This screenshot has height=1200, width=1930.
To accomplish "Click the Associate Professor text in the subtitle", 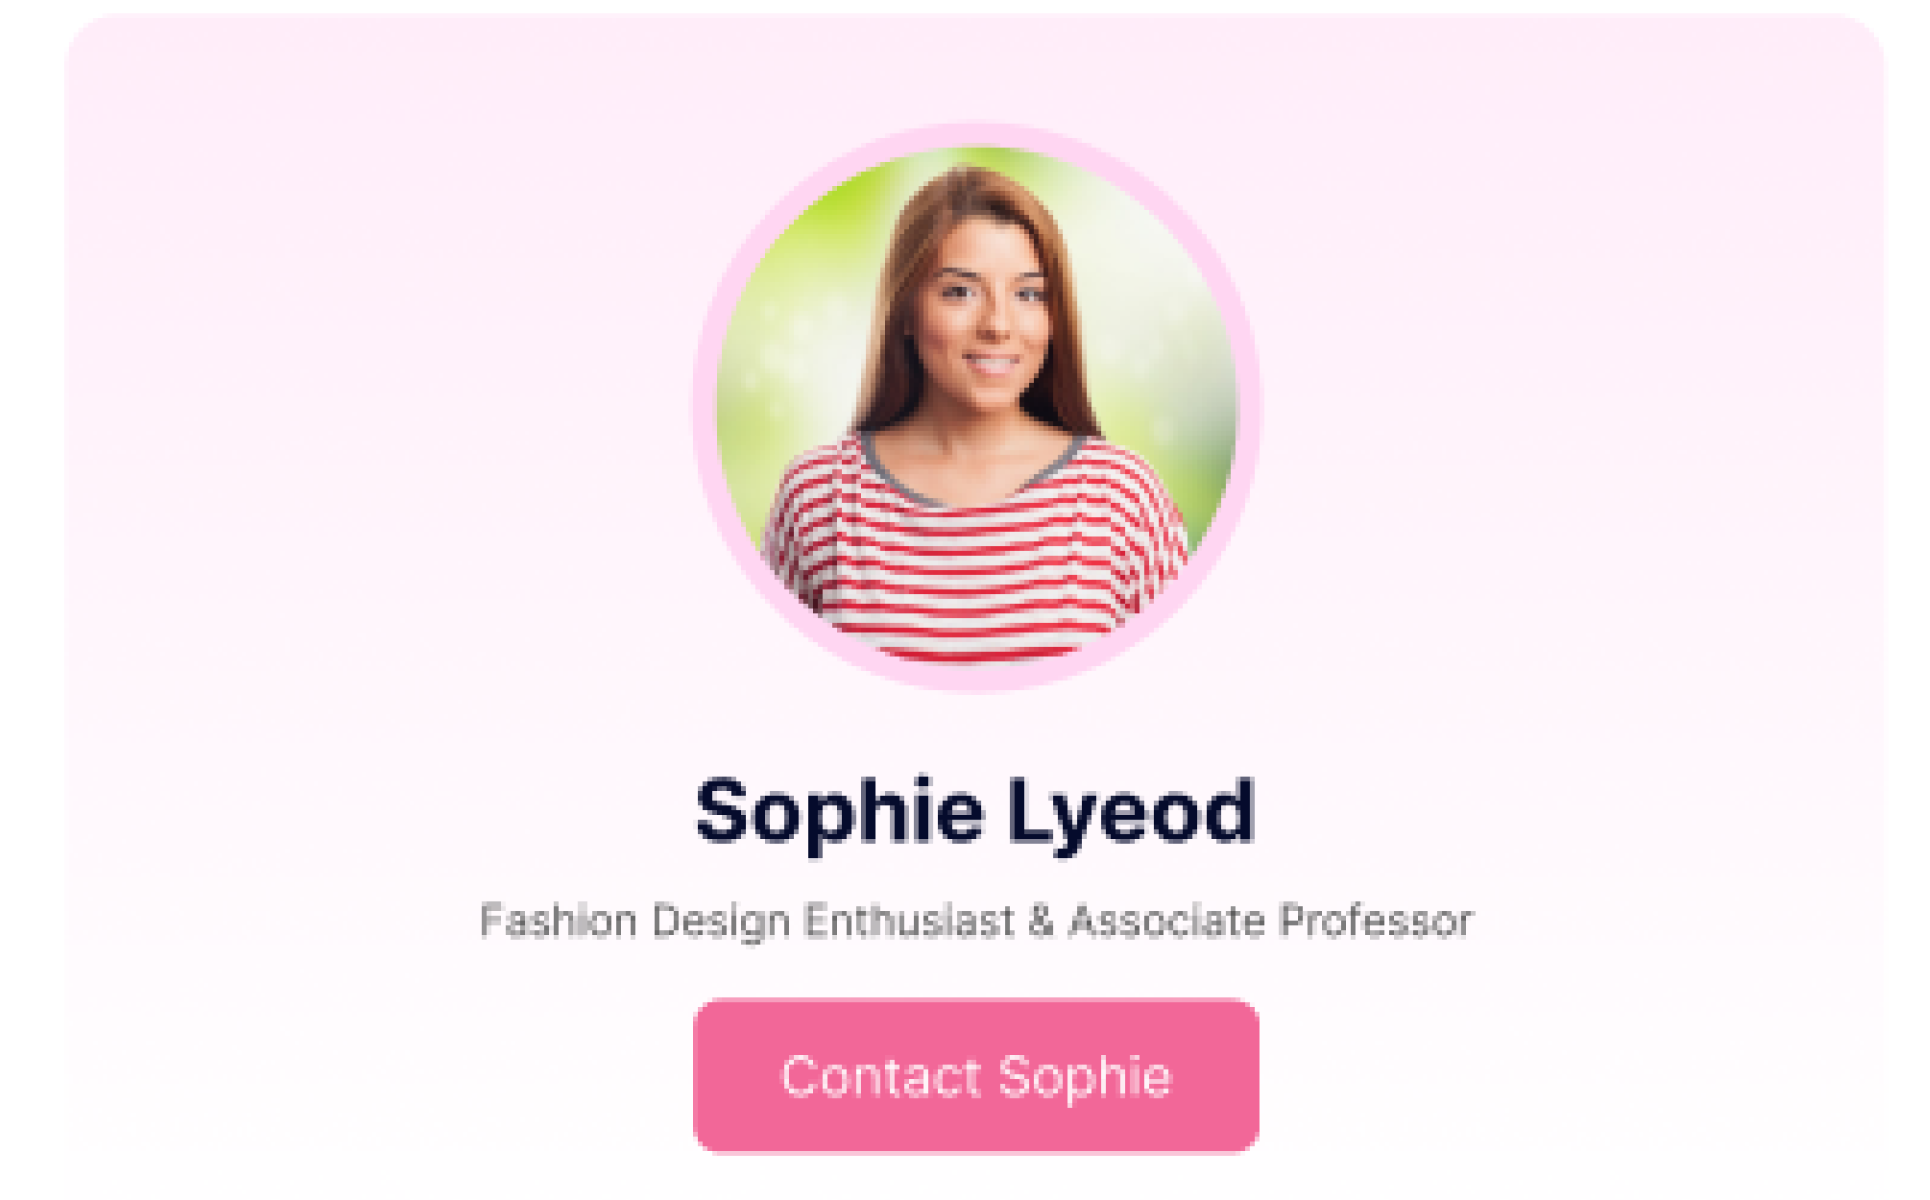I will pyautogui.click(x=1271, y=921).
